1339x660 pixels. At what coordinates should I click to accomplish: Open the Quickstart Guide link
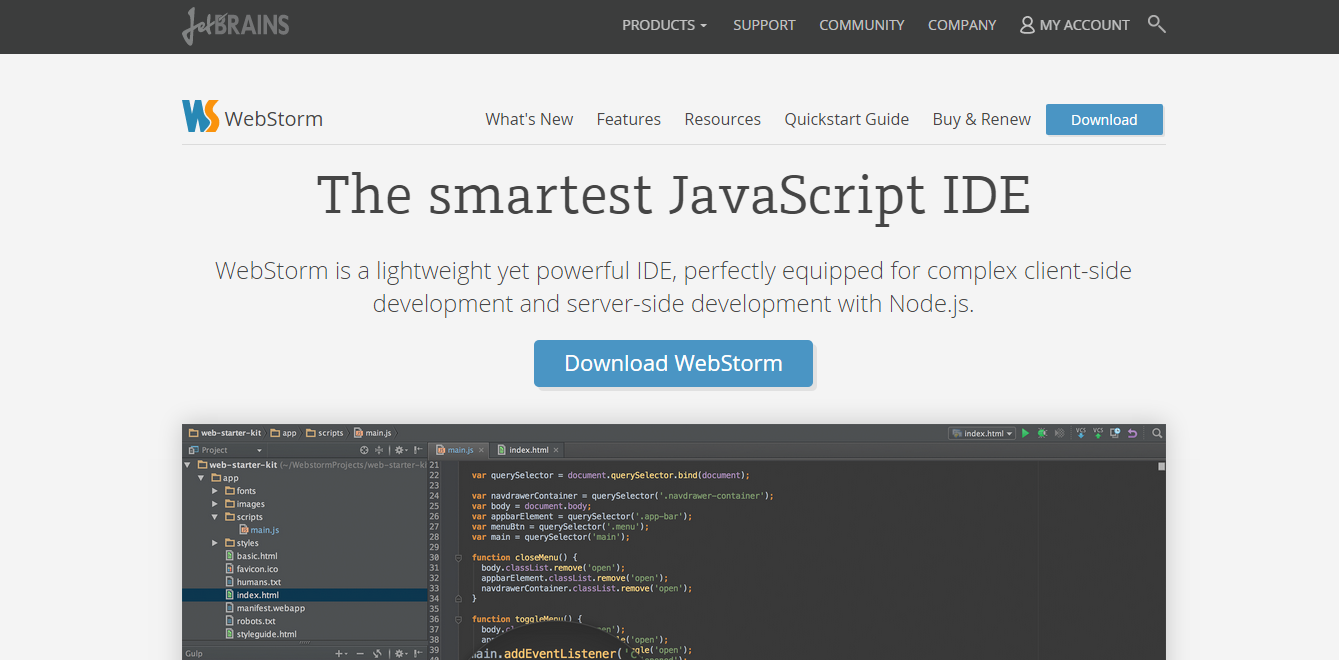point(847,119)
